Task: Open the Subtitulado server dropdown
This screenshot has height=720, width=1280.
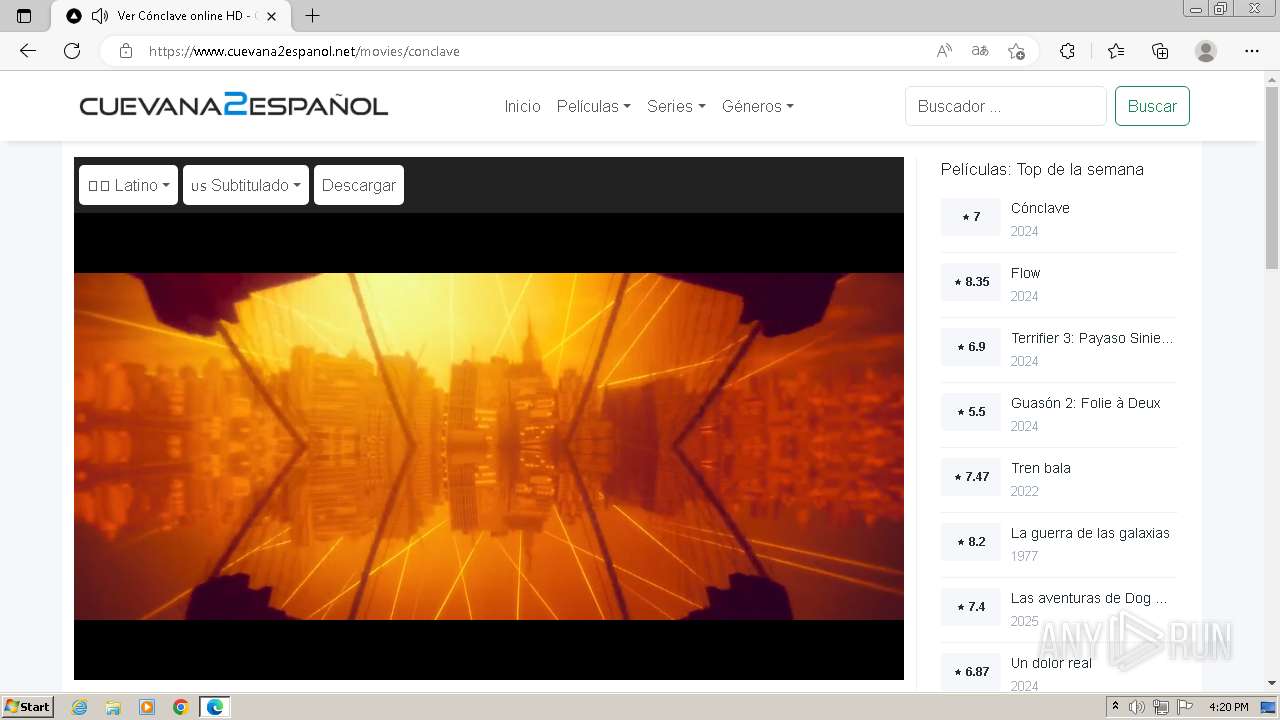Action: coord(246,185)
